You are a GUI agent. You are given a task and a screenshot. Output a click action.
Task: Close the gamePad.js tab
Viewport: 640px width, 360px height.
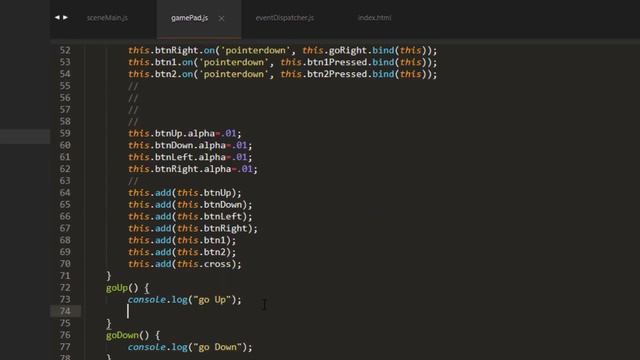pyautogui.click(x=221, y=18)
